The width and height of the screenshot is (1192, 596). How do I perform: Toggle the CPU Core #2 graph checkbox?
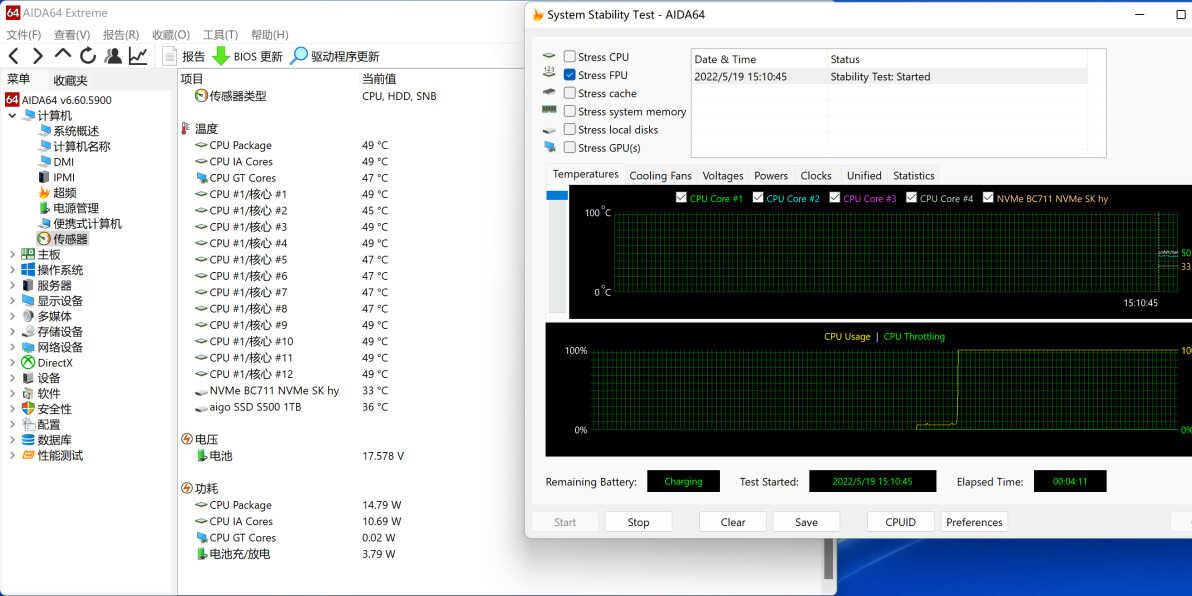758,198
